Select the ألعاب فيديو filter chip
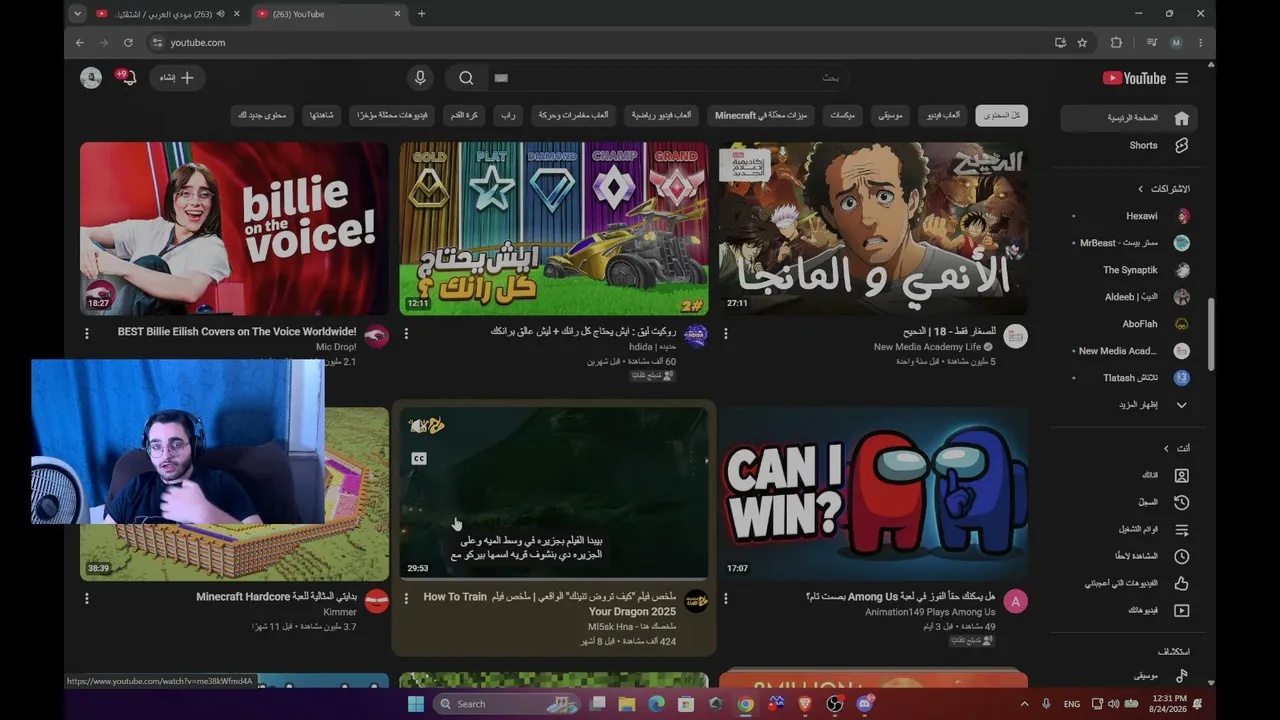The height and width of the screenshot is (720, 1280). coord(941,116)
